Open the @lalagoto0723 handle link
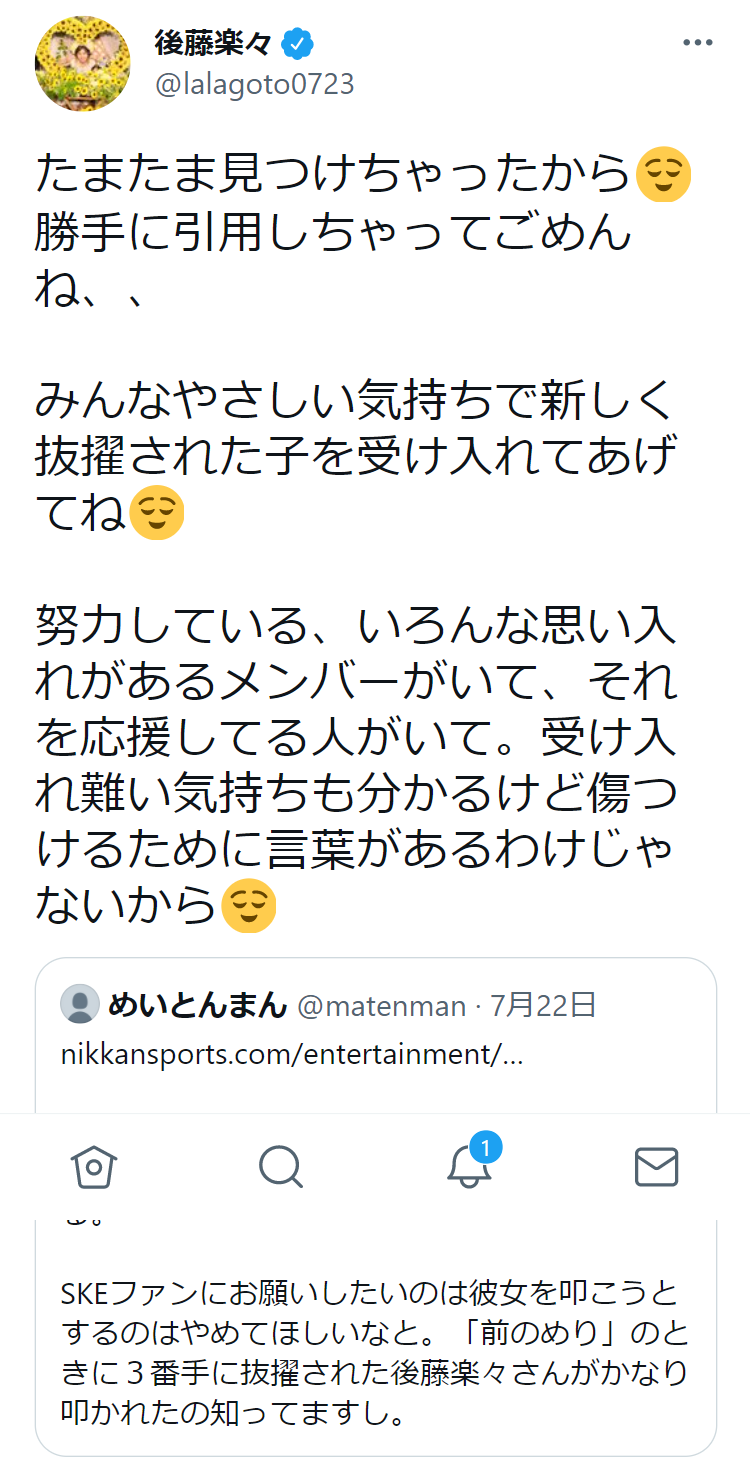750x1469 pixels. click(254, 84)
